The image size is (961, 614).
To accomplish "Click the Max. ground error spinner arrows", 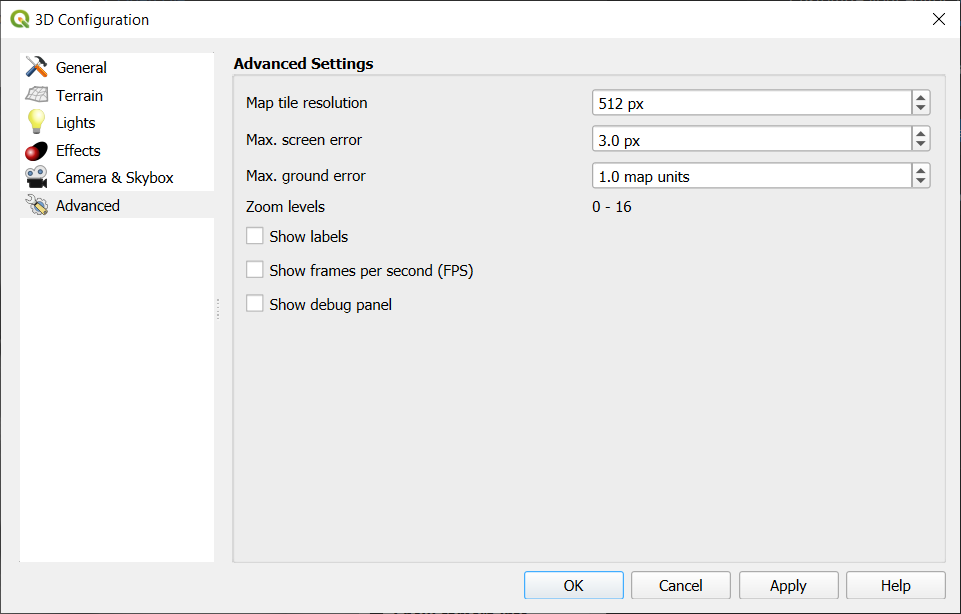I will point(920,175).
